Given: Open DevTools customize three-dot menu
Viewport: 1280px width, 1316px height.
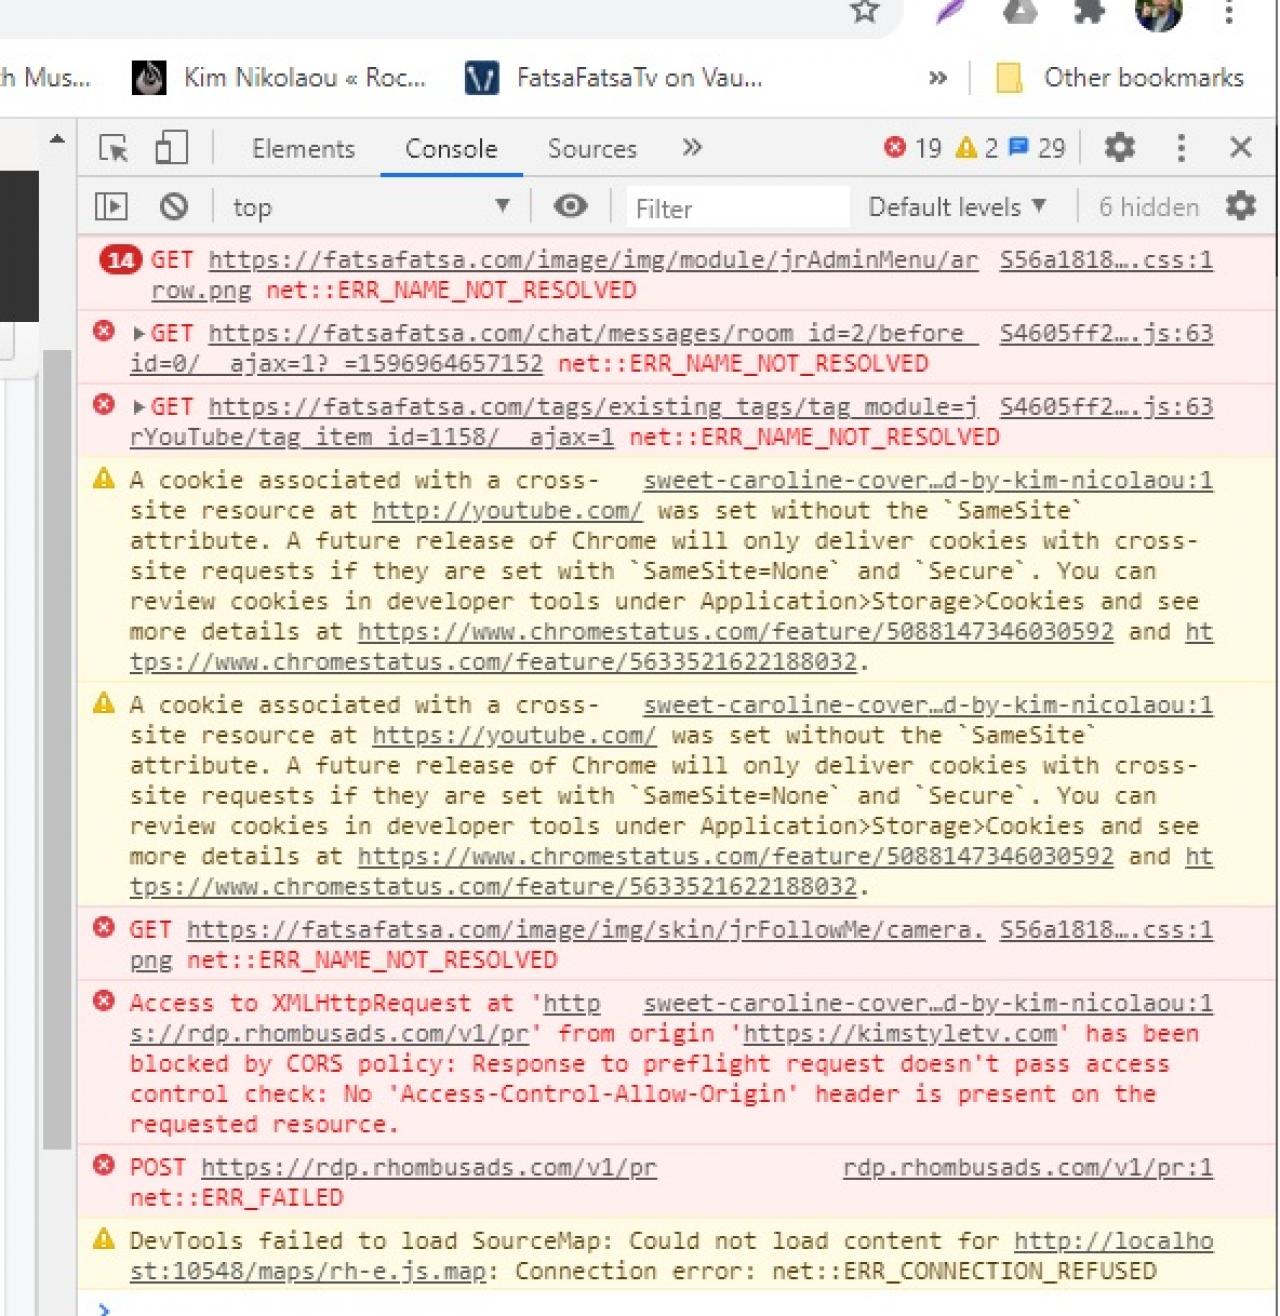Looking at the screenshot, I should click(1181, 148).
